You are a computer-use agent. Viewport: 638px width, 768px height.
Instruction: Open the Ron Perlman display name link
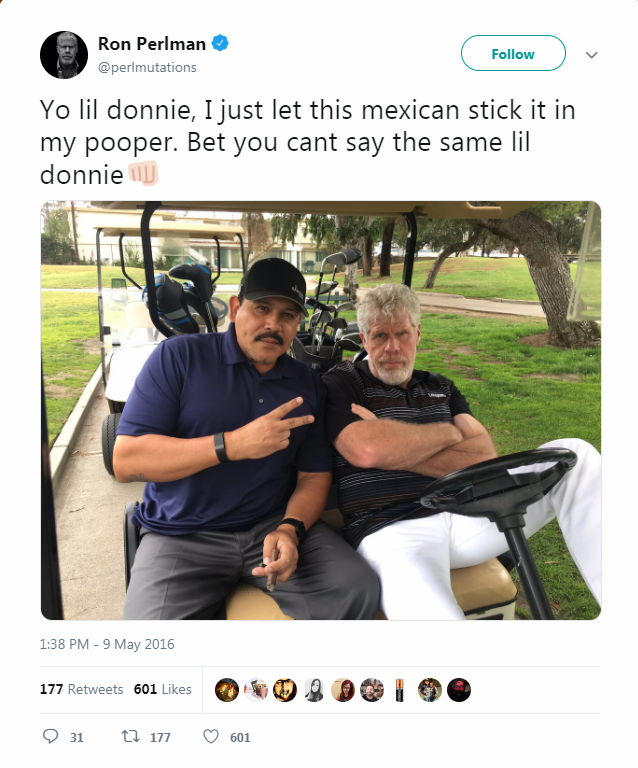[x=152, y=44]
